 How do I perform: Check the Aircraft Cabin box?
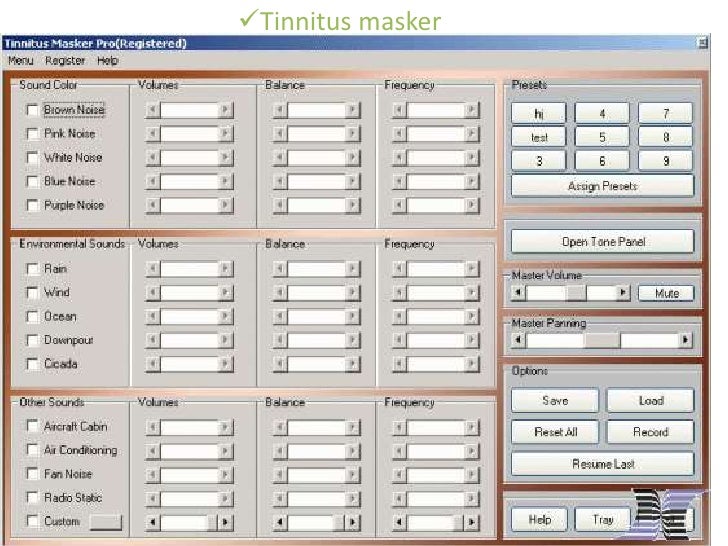point(32,426)
